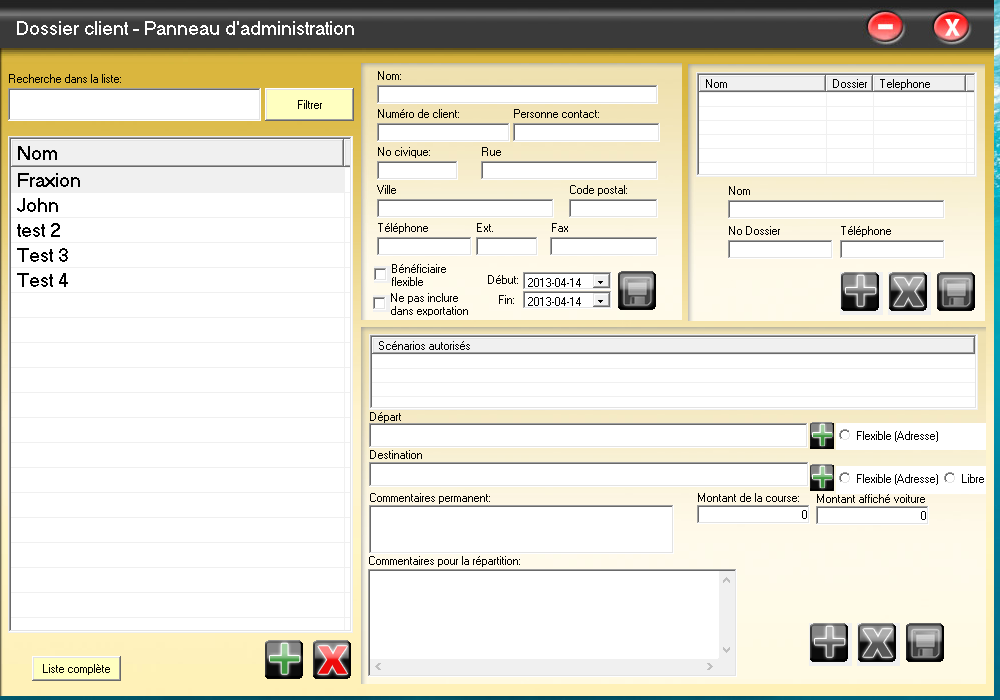Click into the Ville field
Image resolution: width=1000 pixels, height=700 pixels.
click(x=465, y=208)
